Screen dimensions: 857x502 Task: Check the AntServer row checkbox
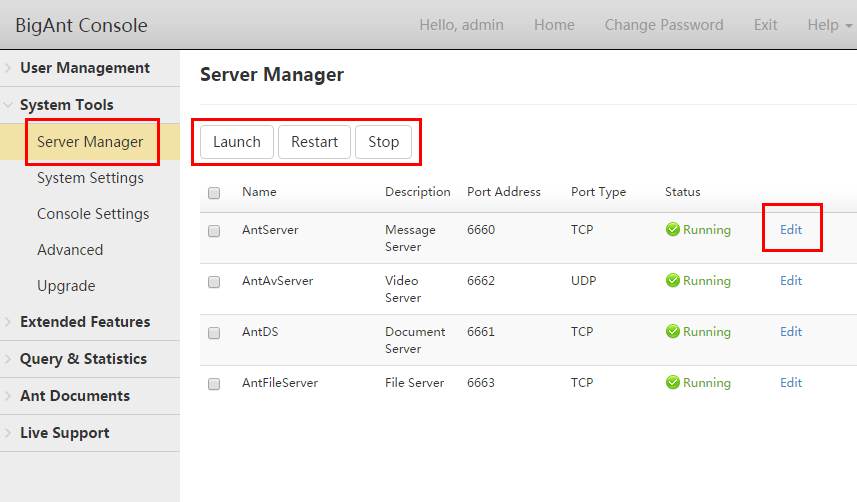(x=214, y=231)
